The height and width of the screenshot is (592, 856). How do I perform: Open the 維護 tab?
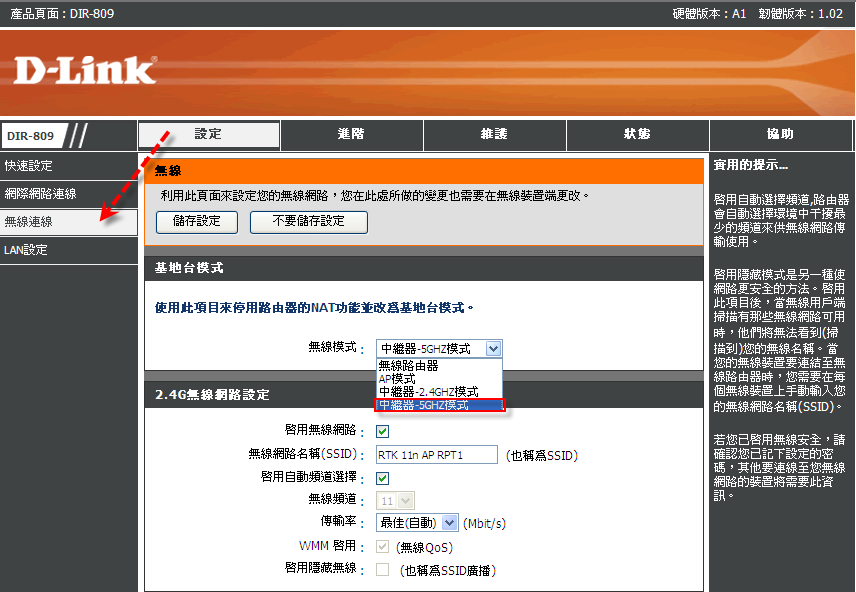[x=494, y=134]
